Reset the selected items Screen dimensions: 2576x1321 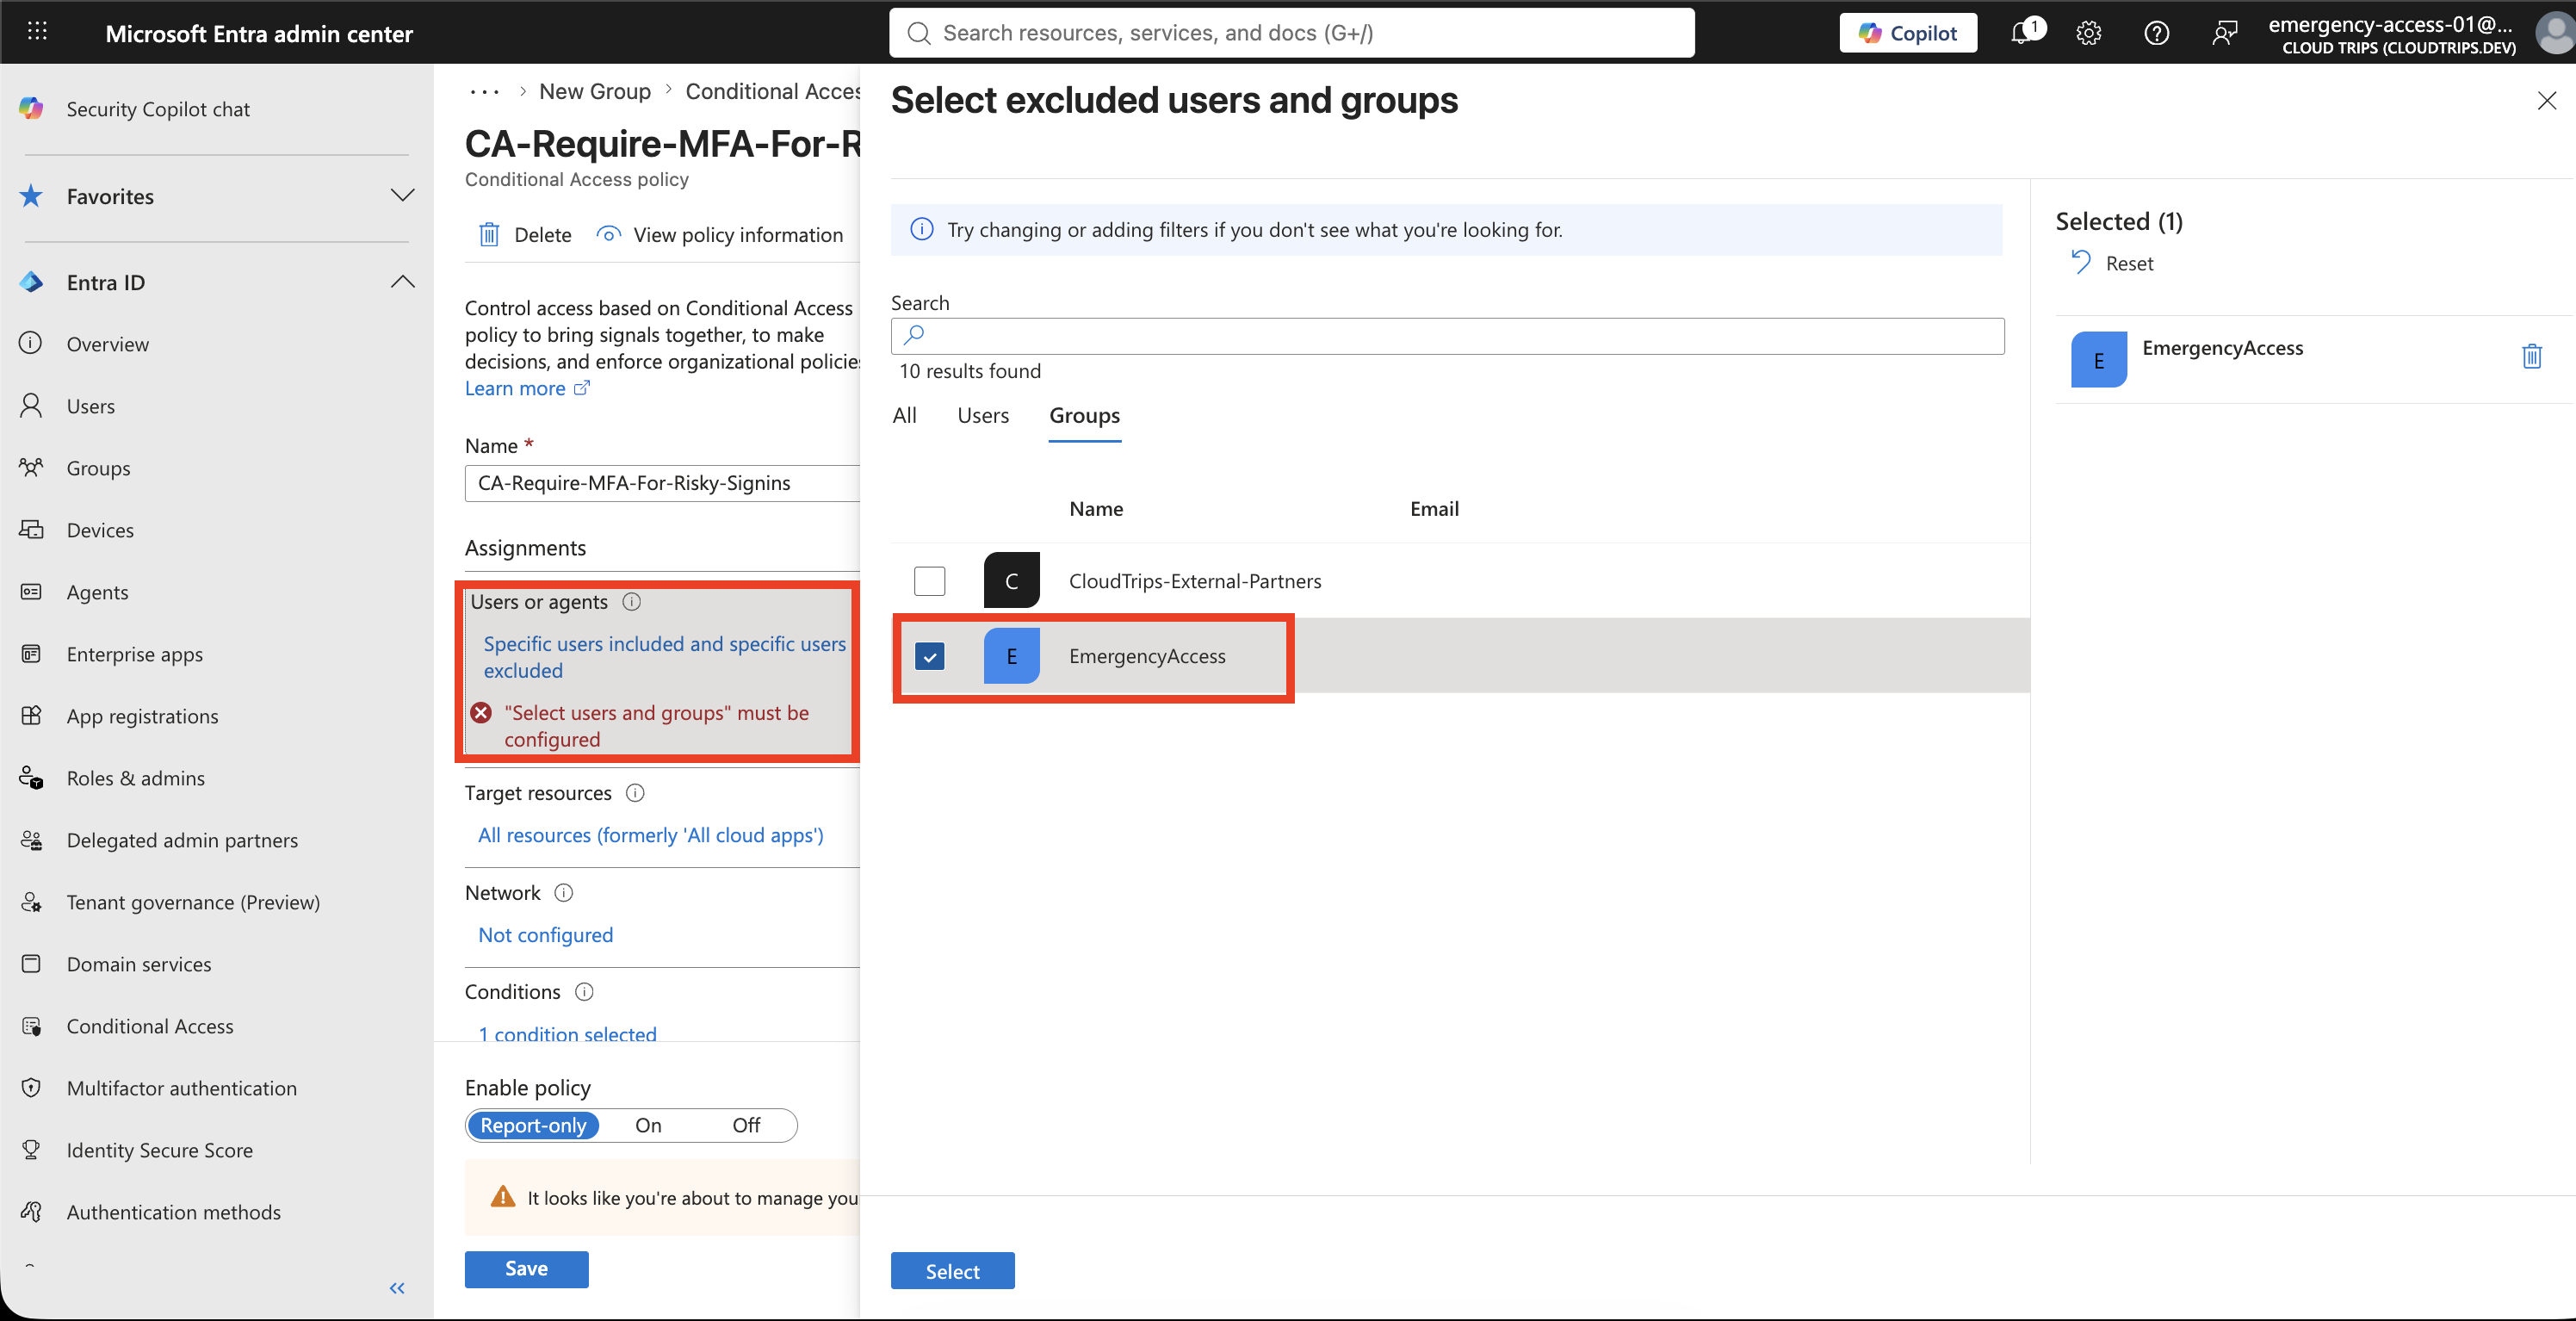click(2112, 263)
